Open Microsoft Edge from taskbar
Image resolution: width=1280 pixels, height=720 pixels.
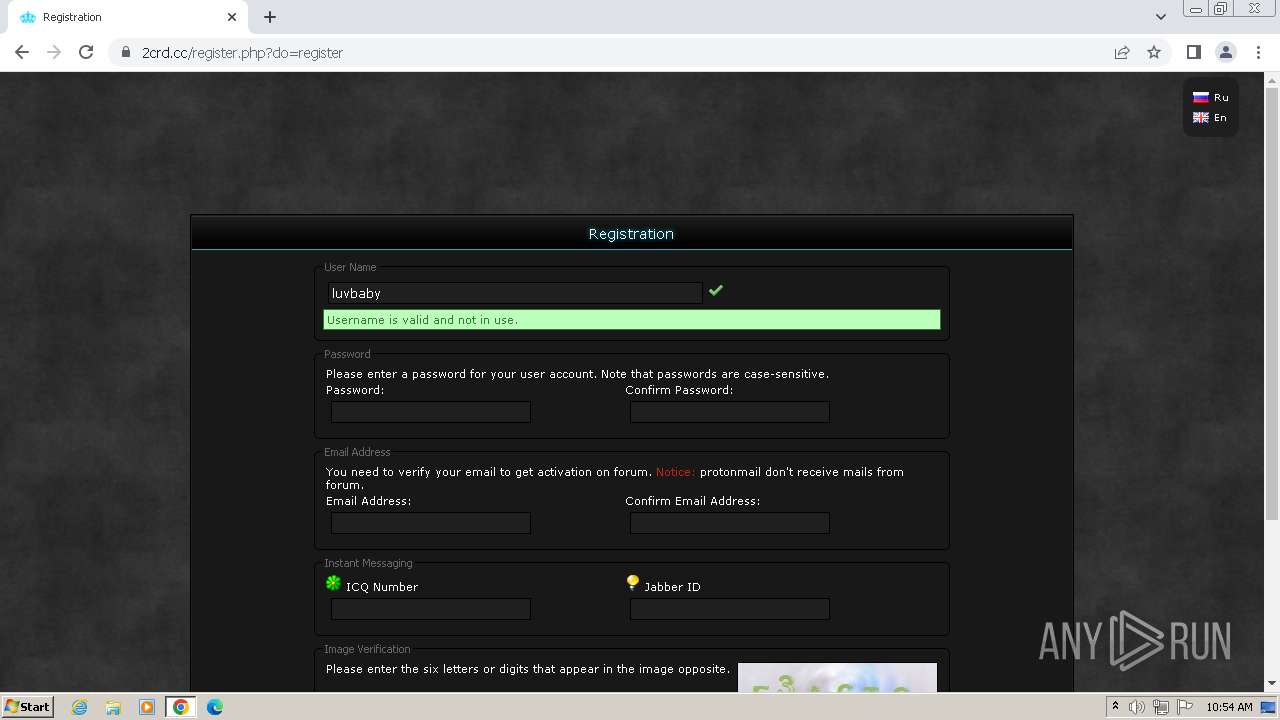(215, 707)
